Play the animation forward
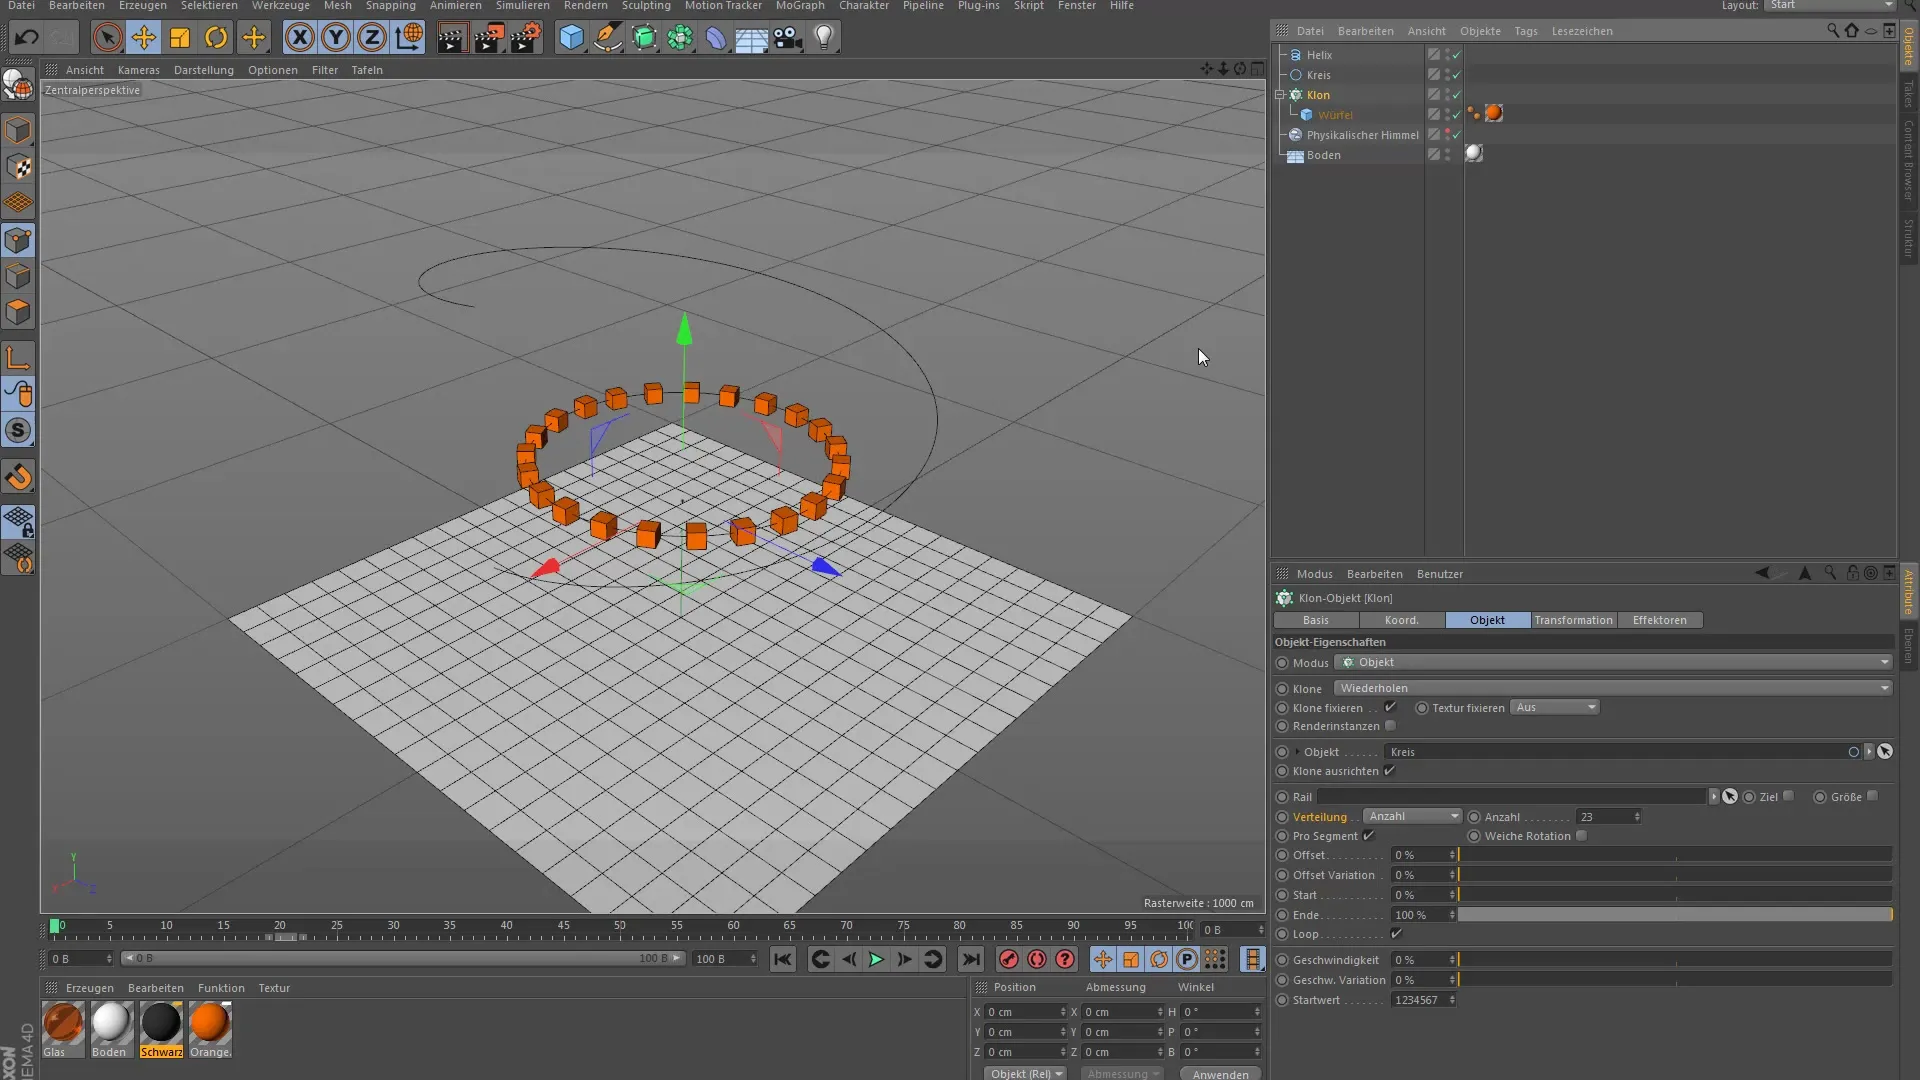The height and width of the screenshot is (1080, 1920). 876,959
